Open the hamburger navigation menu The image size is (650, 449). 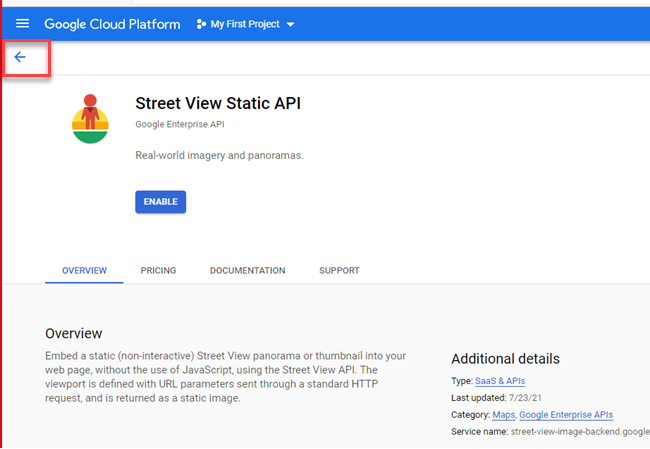[22, 24]
